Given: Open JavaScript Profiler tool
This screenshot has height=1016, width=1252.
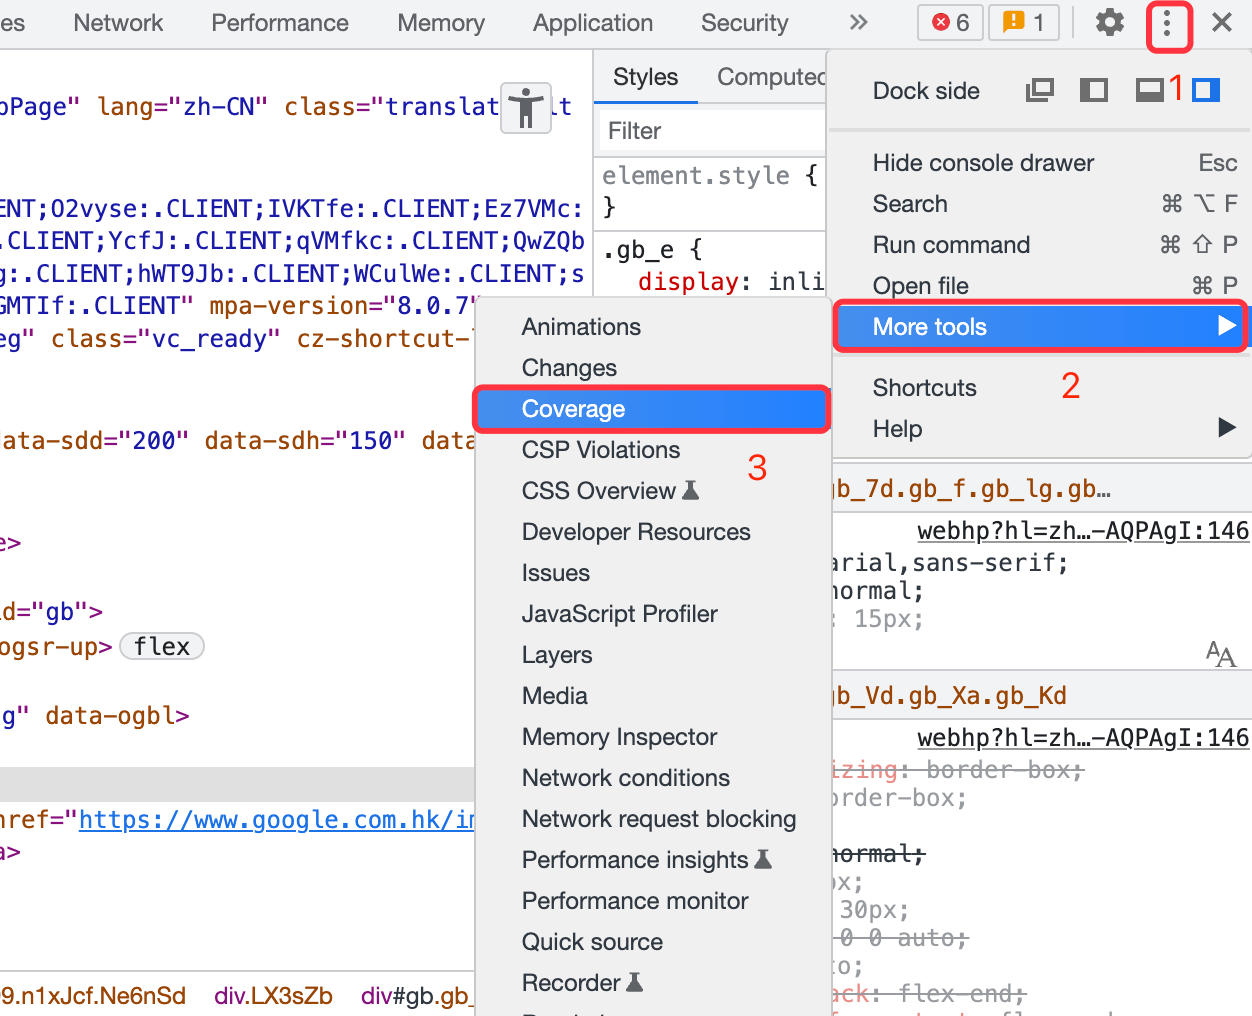Looking at the screenshot, I should pos(654,614).
